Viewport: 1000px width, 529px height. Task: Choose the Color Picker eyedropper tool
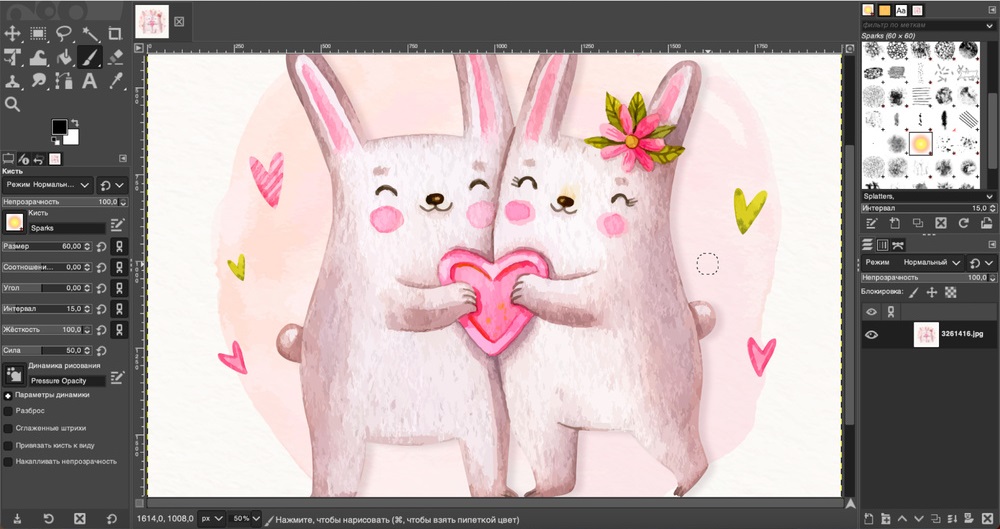tap(115, 82)
